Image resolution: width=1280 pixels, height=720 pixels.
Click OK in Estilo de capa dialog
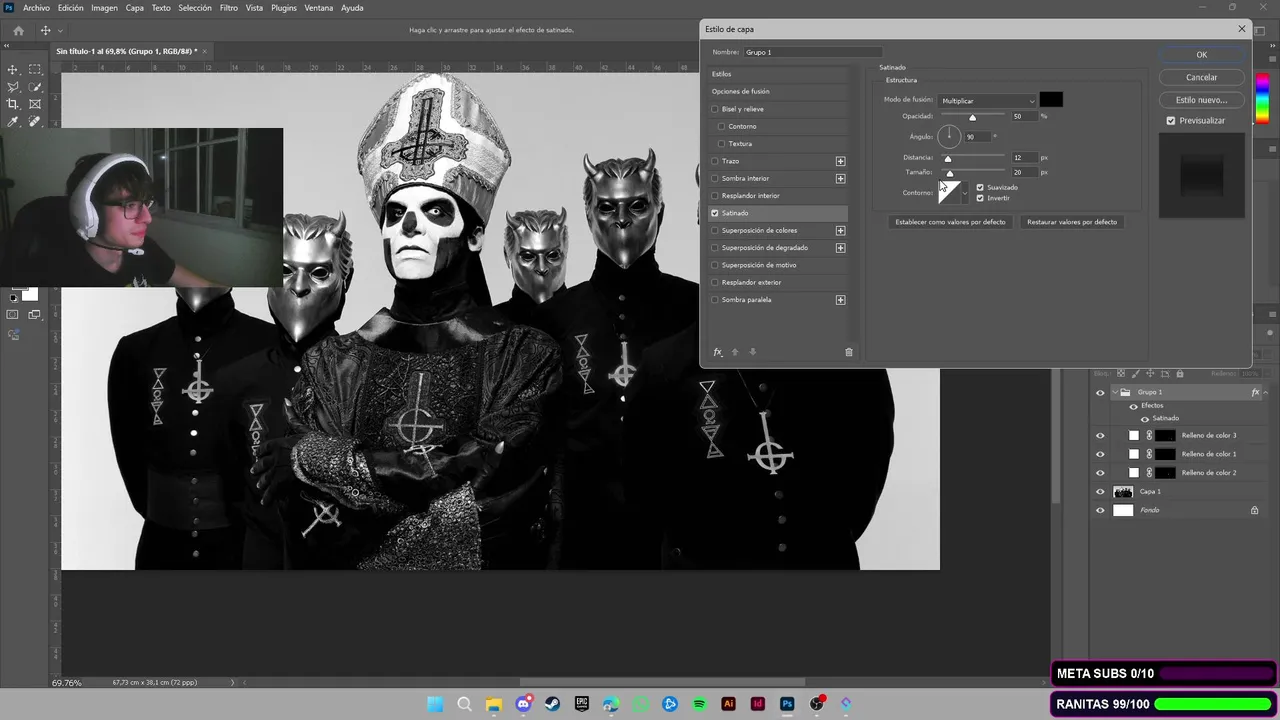(x=1201, y=54)
